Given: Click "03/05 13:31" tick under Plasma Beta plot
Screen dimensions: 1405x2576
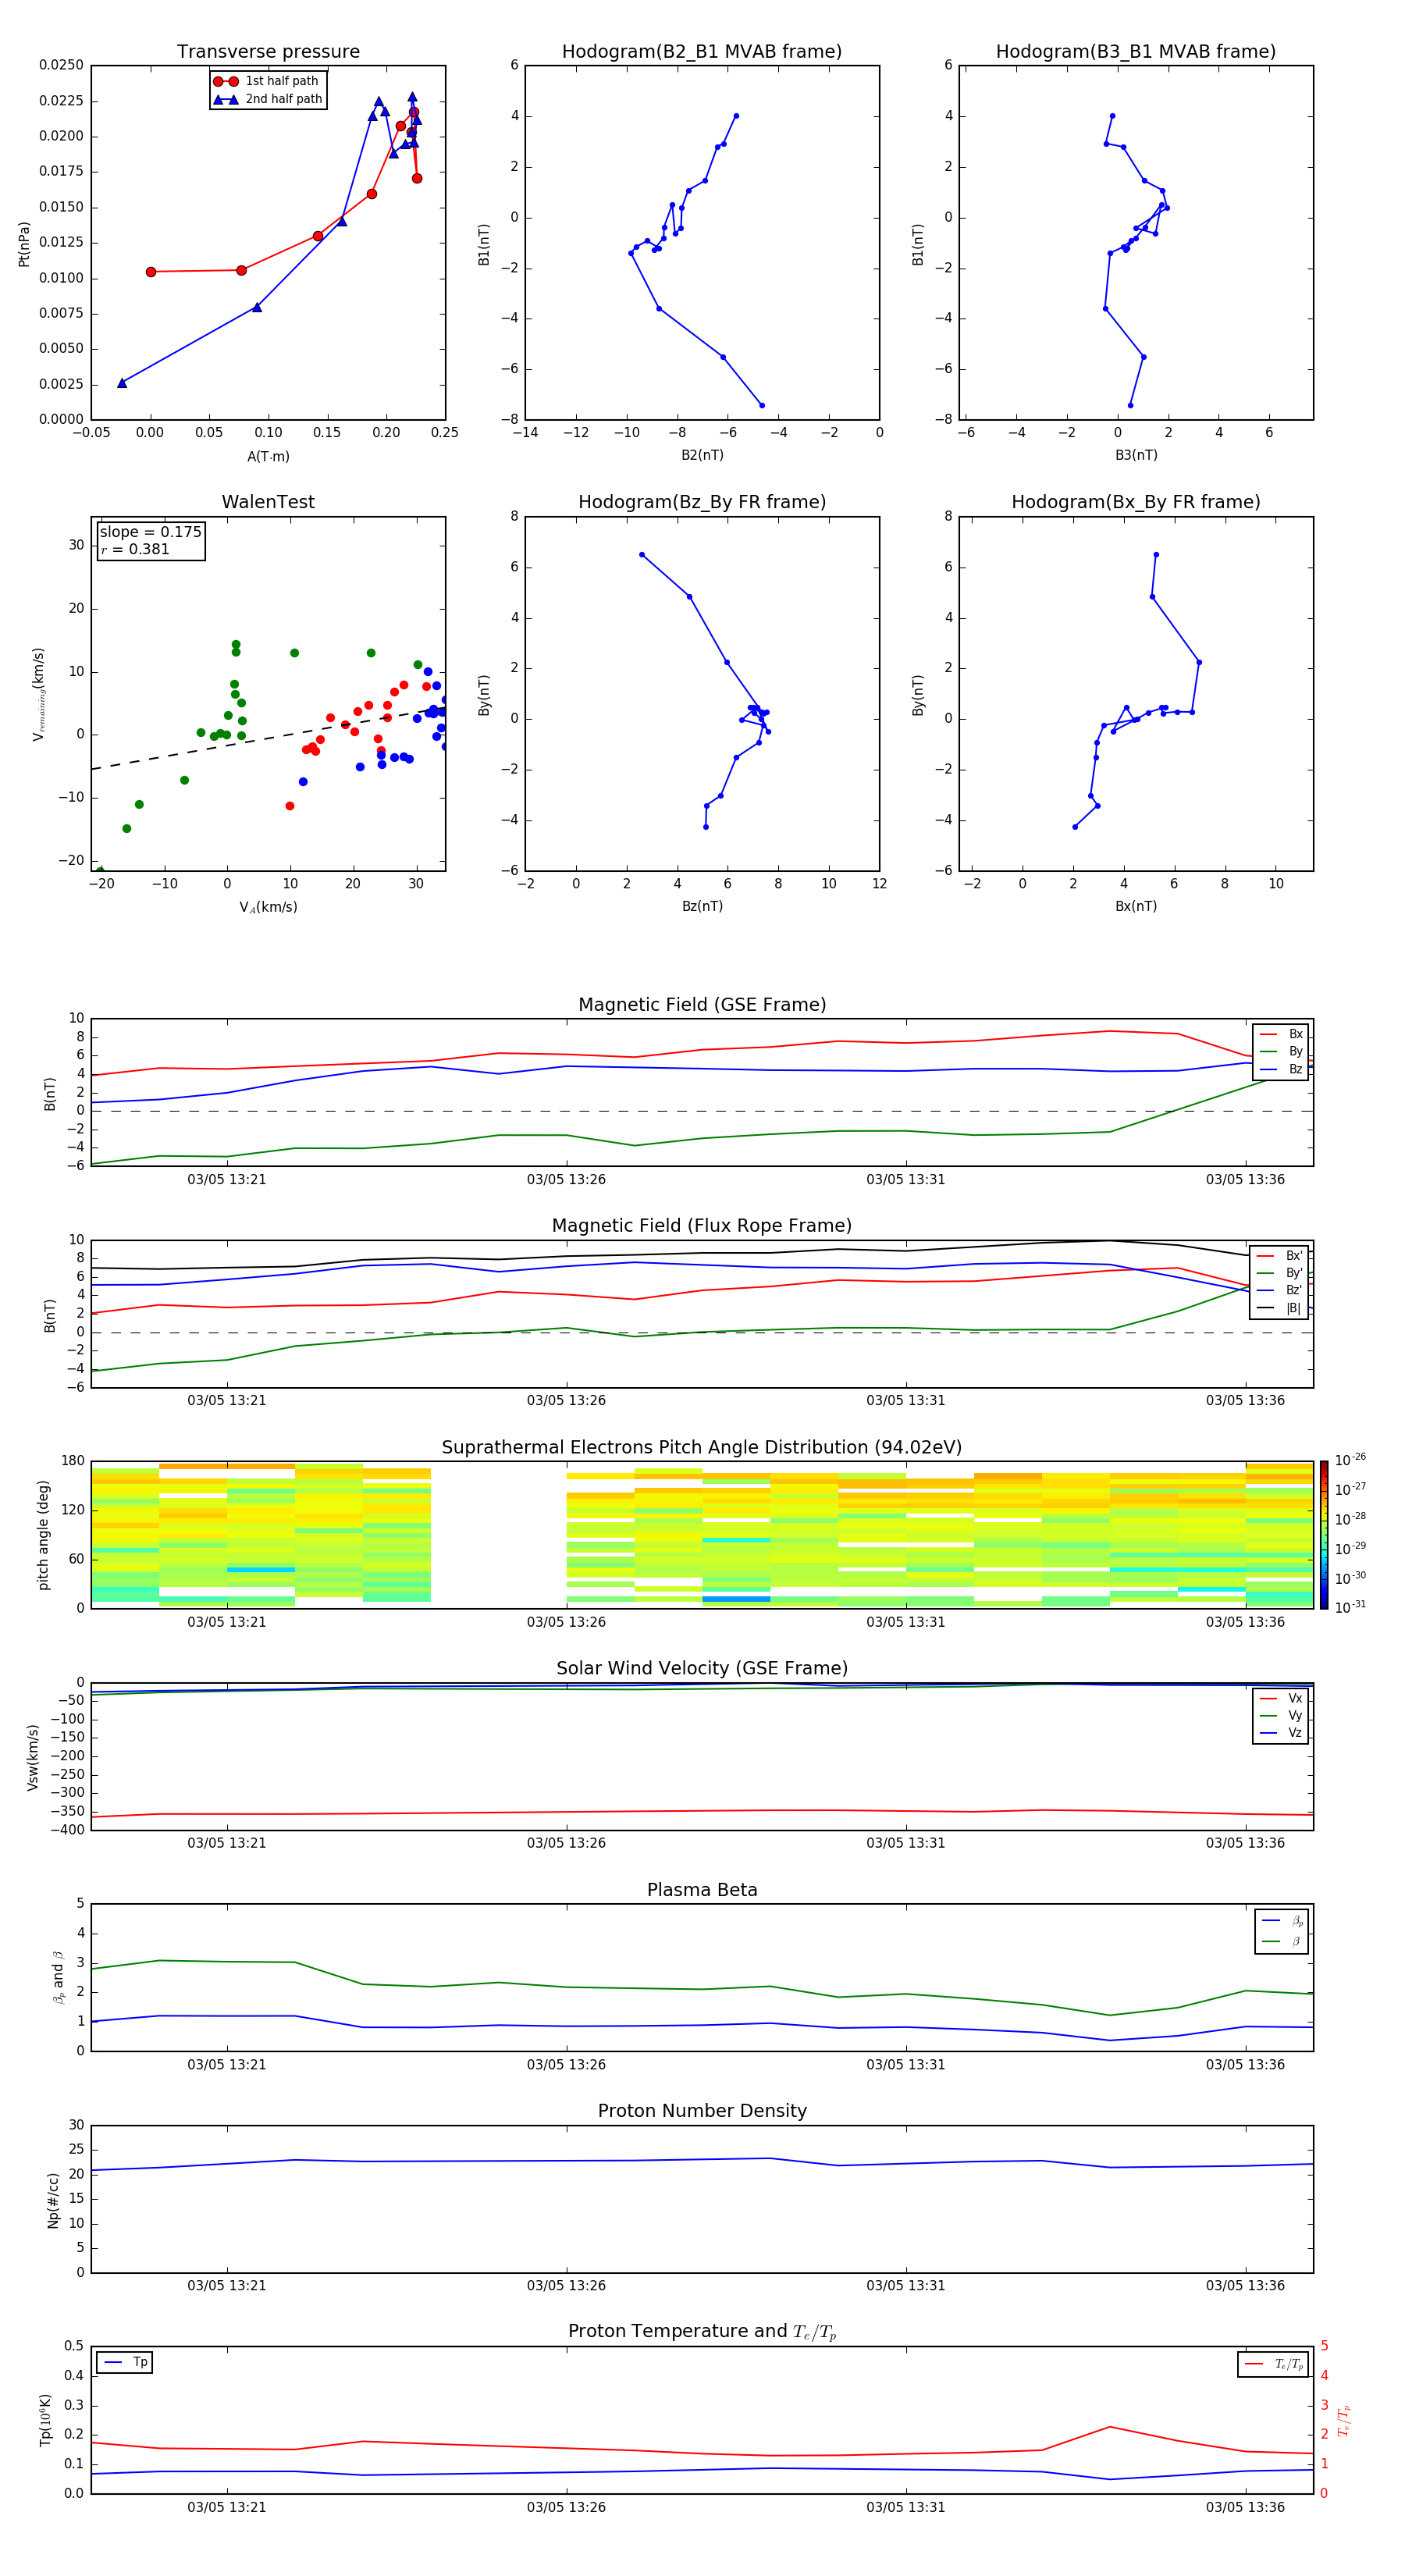Looking at the screenshot, I should 906,2064.
